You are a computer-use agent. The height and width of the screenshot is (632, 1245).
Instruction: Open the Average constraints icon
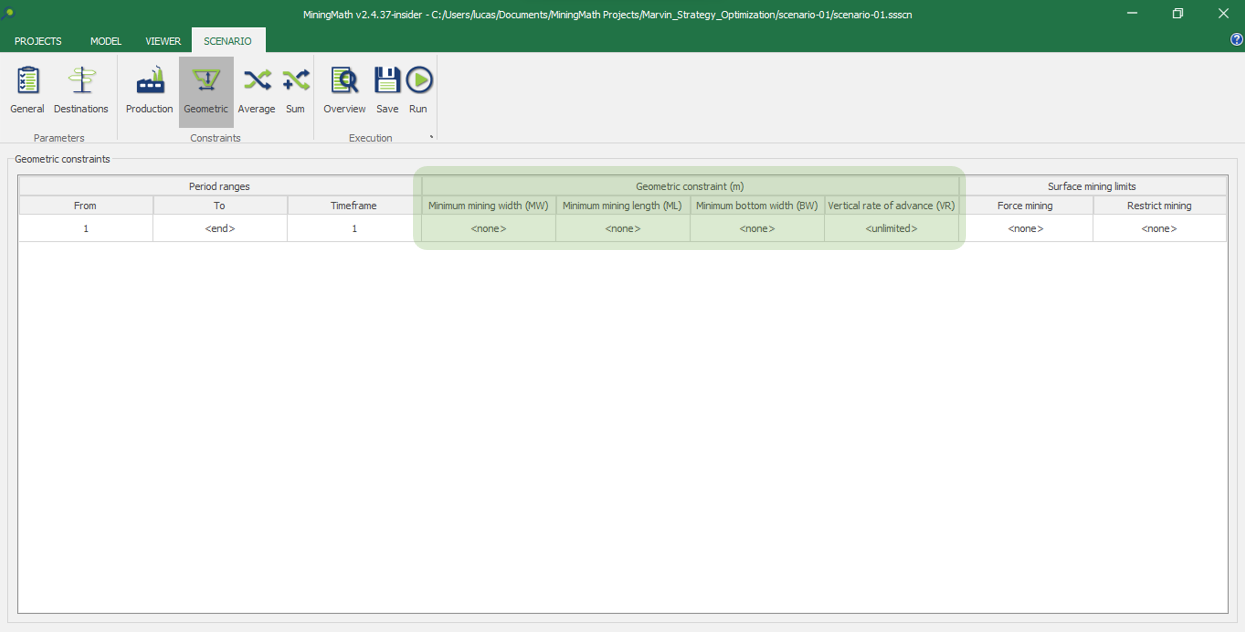[256, 90]
